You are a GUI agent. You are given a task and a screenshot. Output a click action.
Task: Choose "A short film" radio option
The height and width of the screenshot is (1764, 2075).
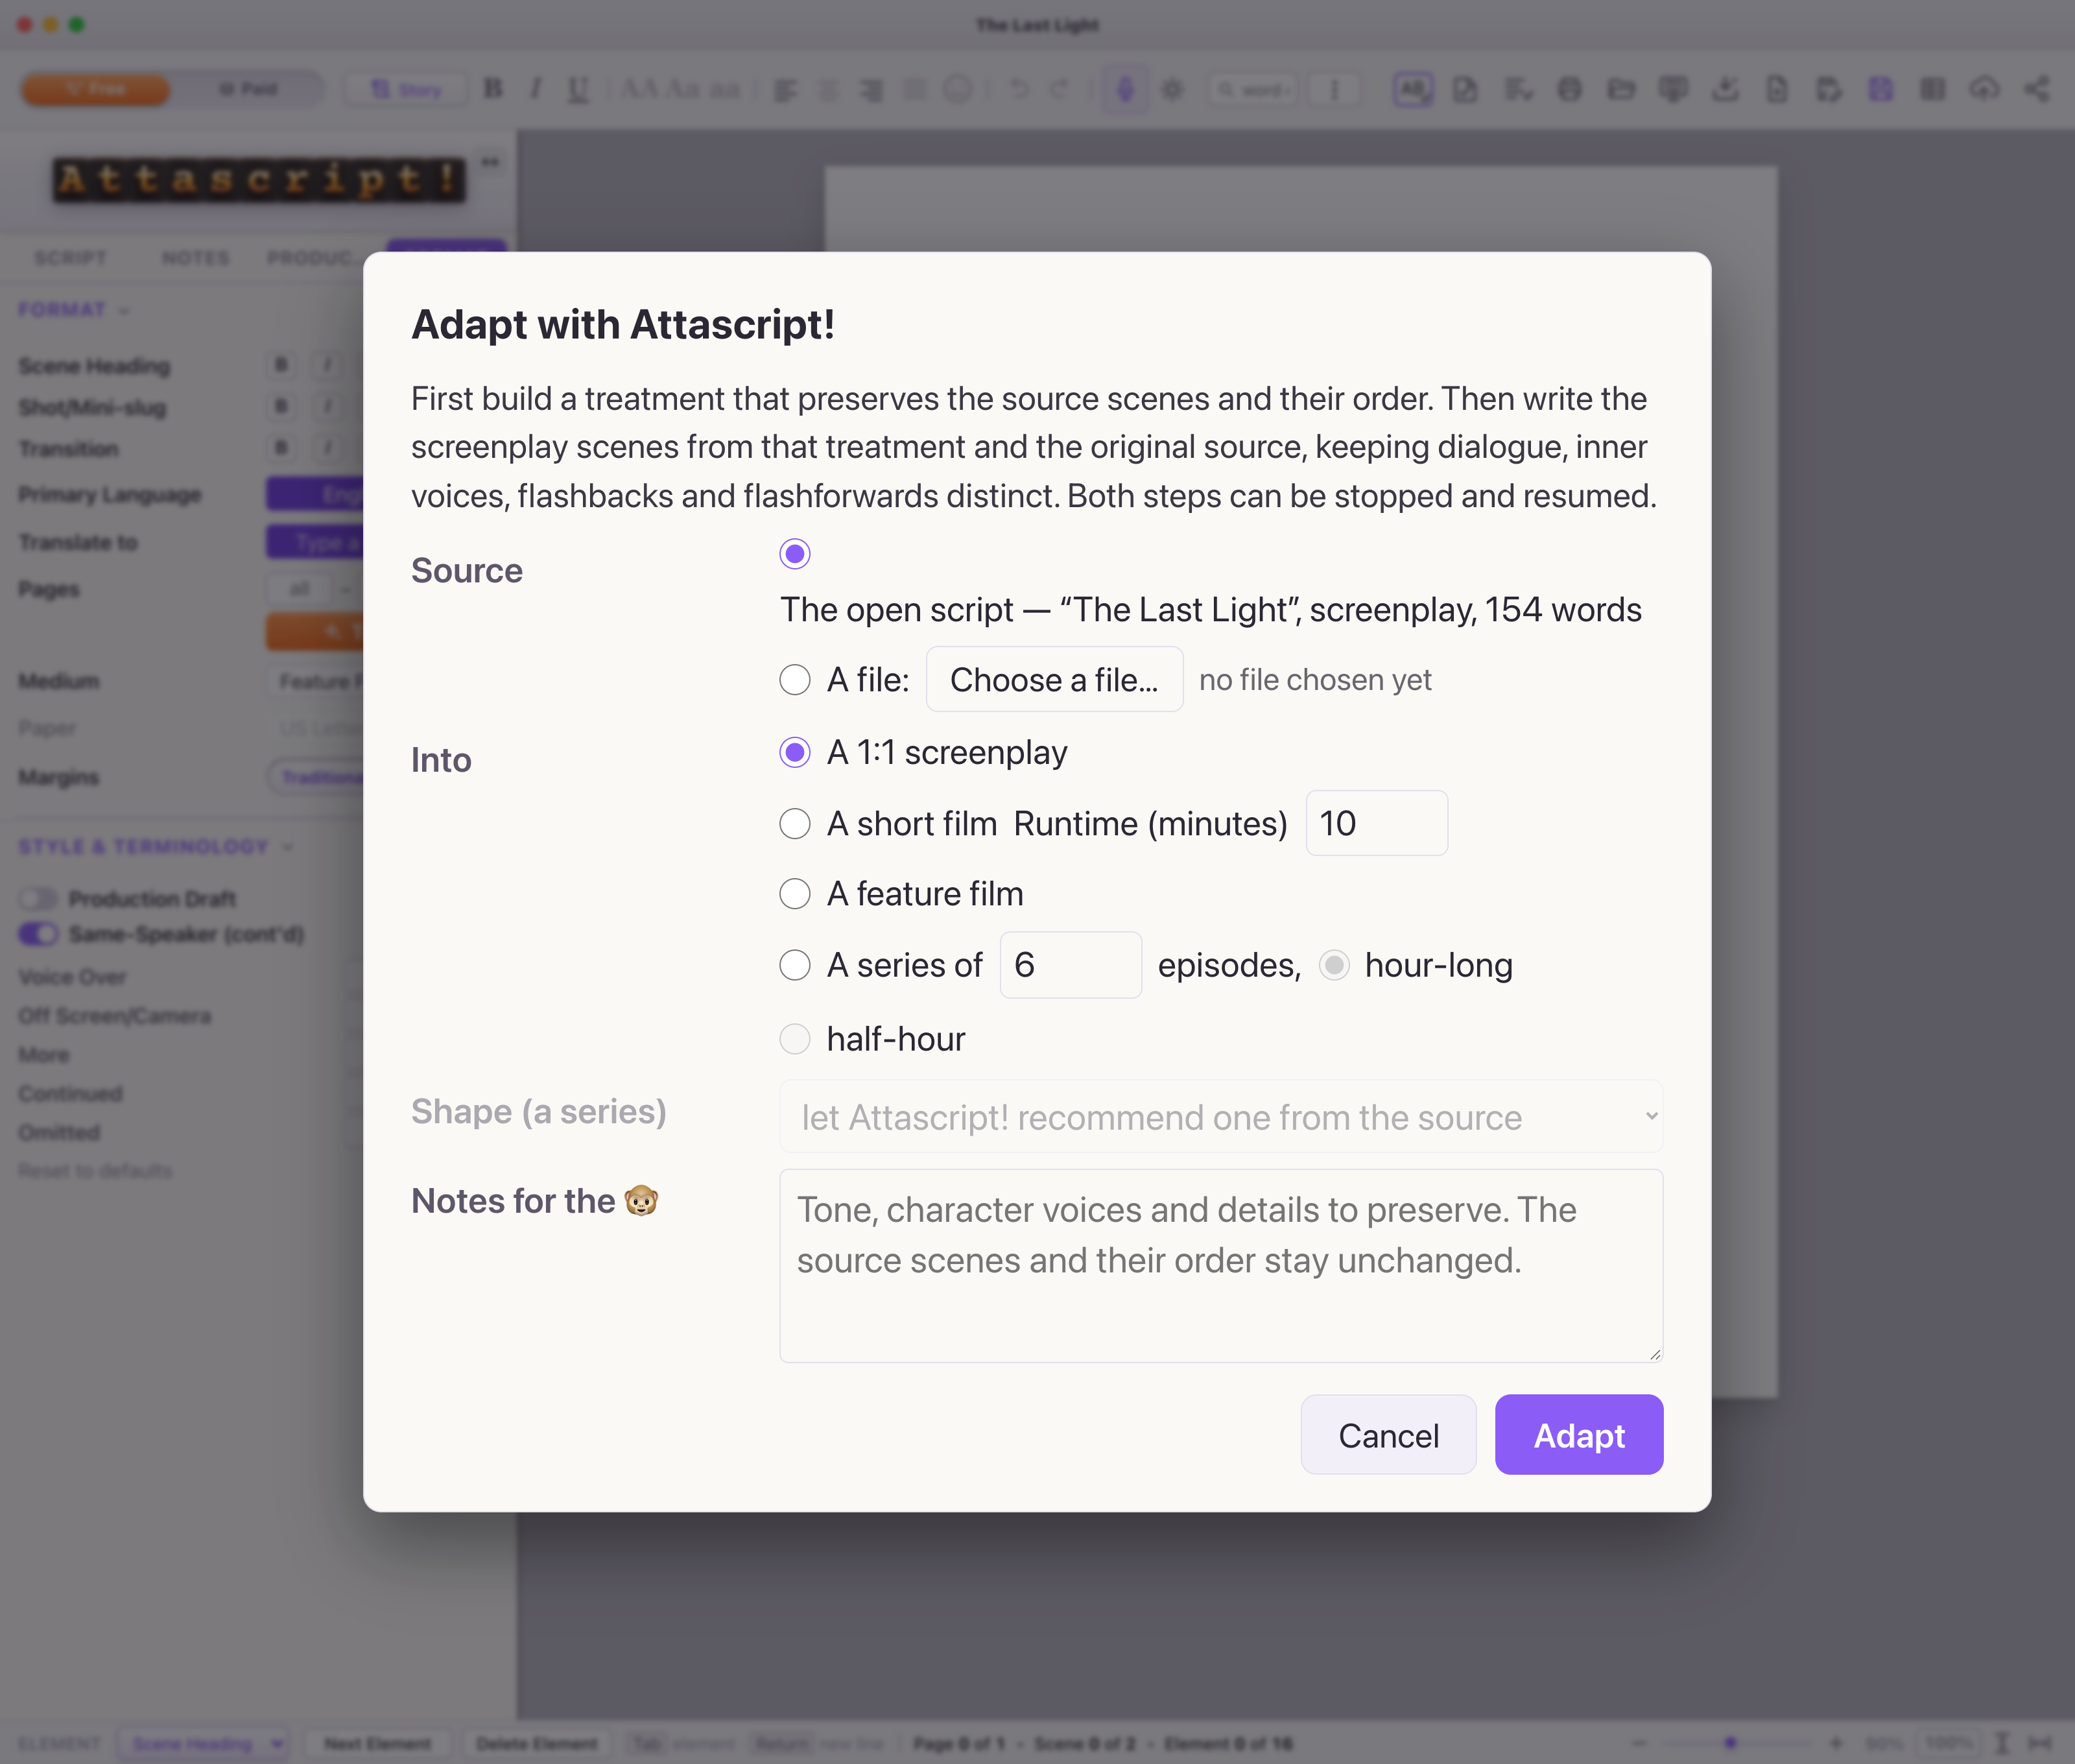pyautogui.click(x=795, y=824)
